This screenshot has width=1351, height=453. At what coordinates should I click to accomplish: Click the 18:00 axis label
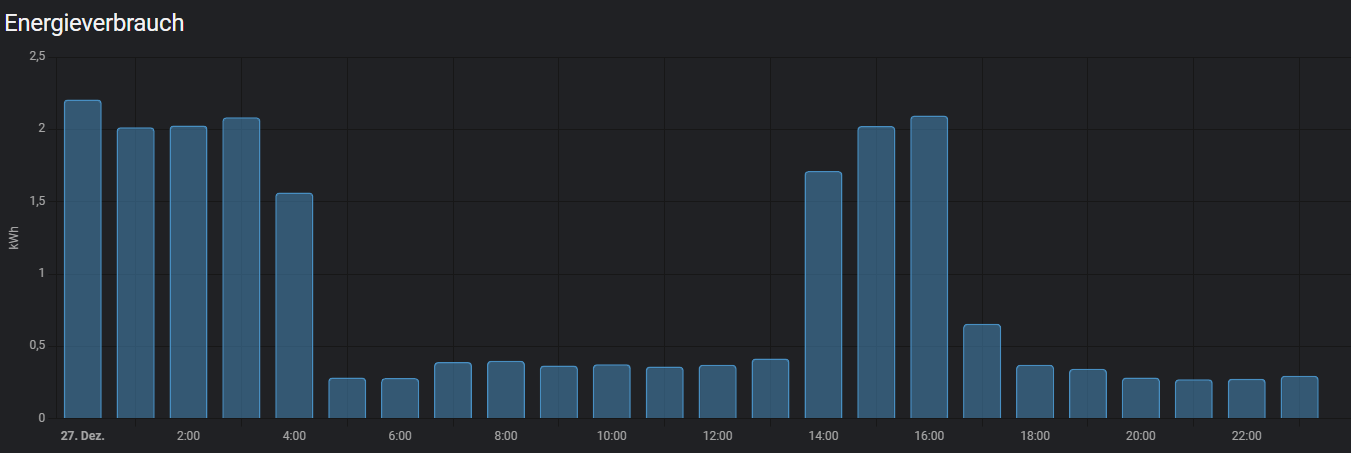coord(1035,436)
